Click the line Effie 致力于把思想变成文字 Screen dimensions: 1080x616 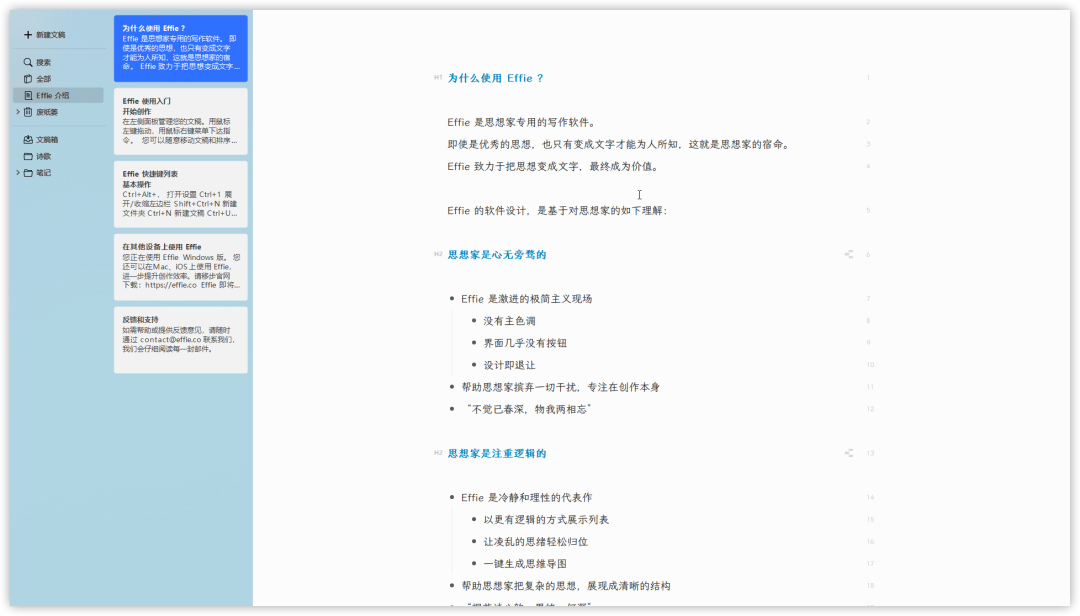coord(553,166)
